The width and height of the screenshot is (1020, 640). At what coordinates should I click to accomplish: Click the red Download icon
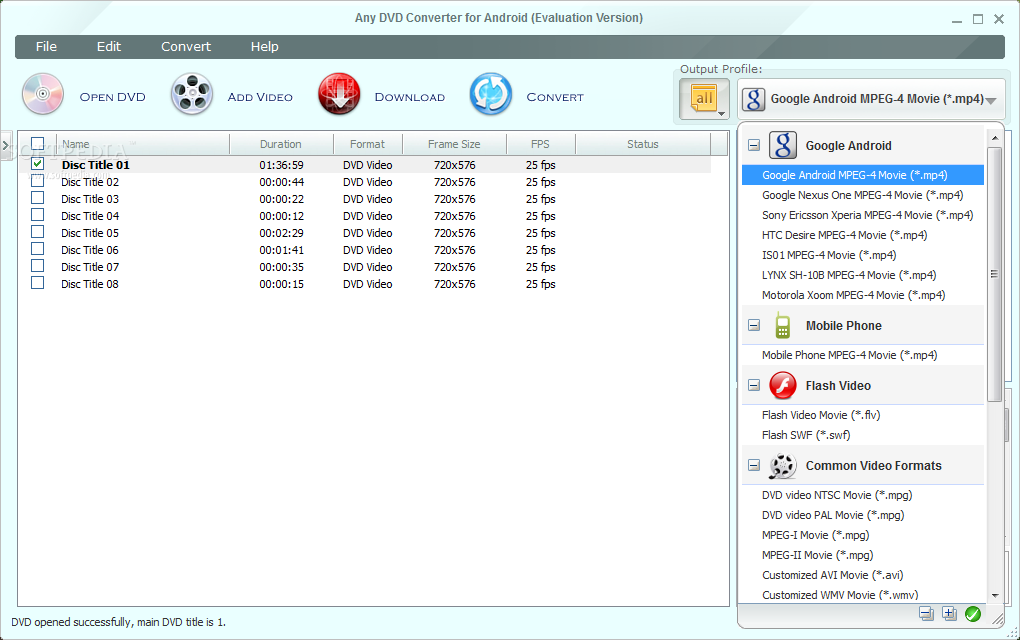pyautogui.click(x=339, y=94)
